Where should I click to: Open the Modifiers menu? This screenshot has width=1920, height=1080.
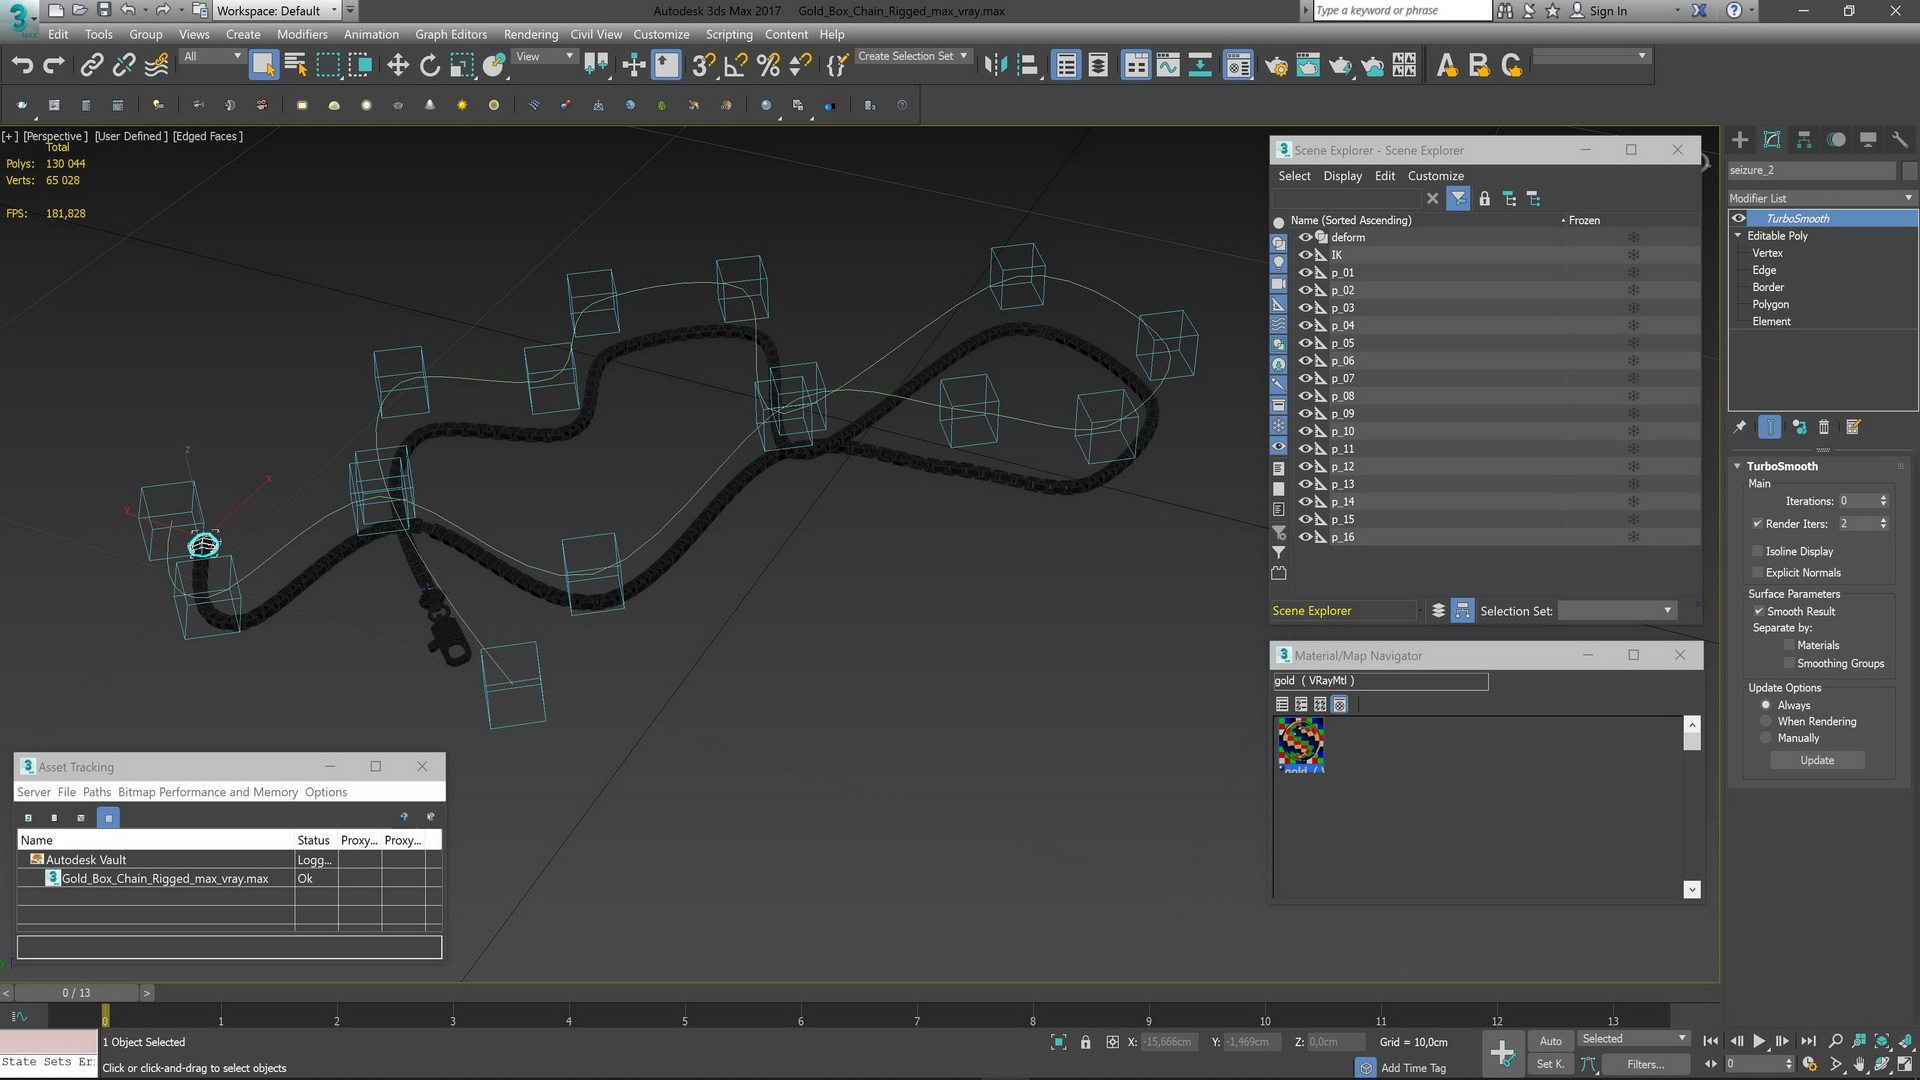pos(302,34)
